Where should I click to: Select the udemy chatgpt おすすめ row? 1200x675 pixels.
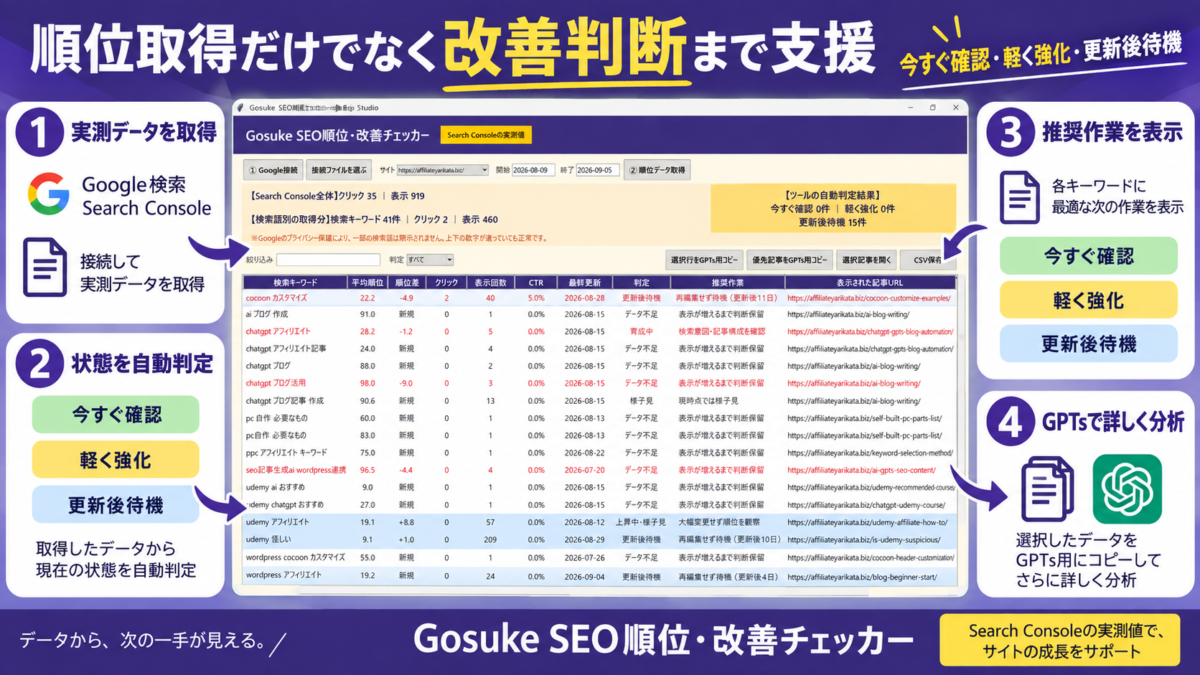click(x=599, y=504)
